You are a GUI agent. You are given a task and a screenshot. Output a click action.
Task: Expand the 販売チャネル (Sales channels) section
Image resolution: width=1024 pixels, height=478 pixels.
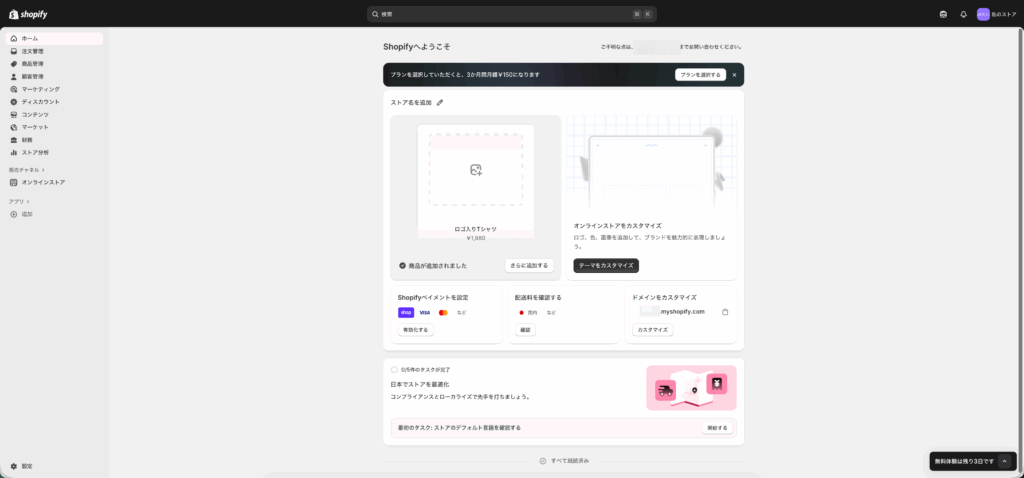click(x=43, y=170)
